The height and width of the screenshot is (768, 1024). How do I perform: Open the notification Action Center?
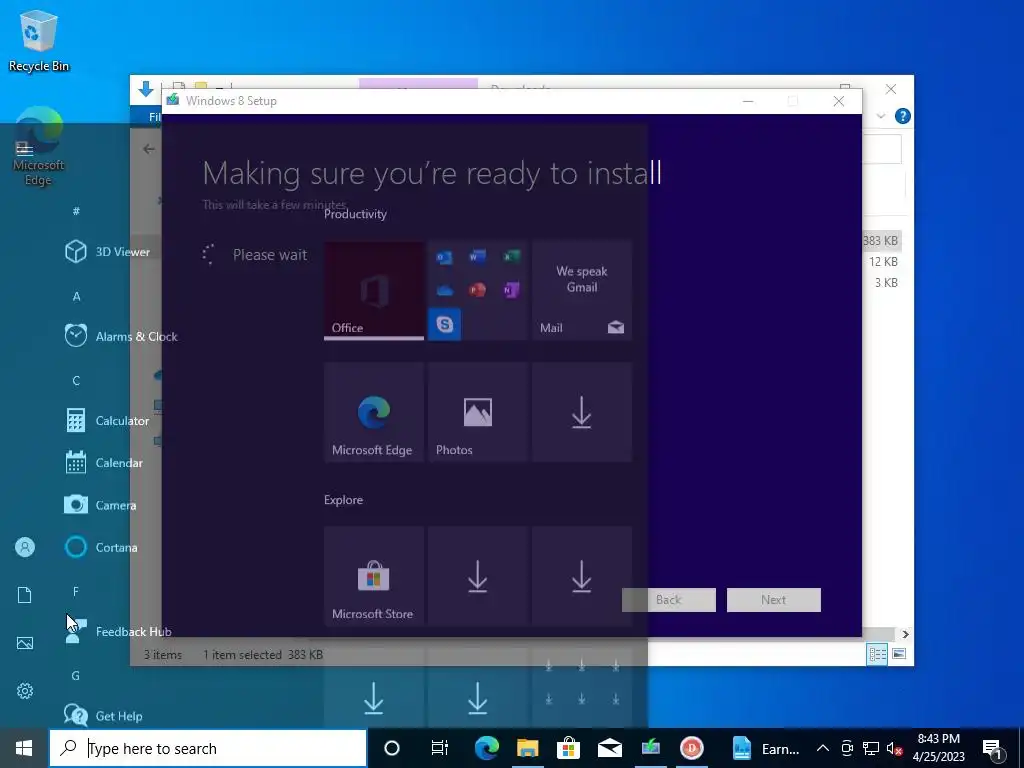pyautogui.click(x=993, y=748)
